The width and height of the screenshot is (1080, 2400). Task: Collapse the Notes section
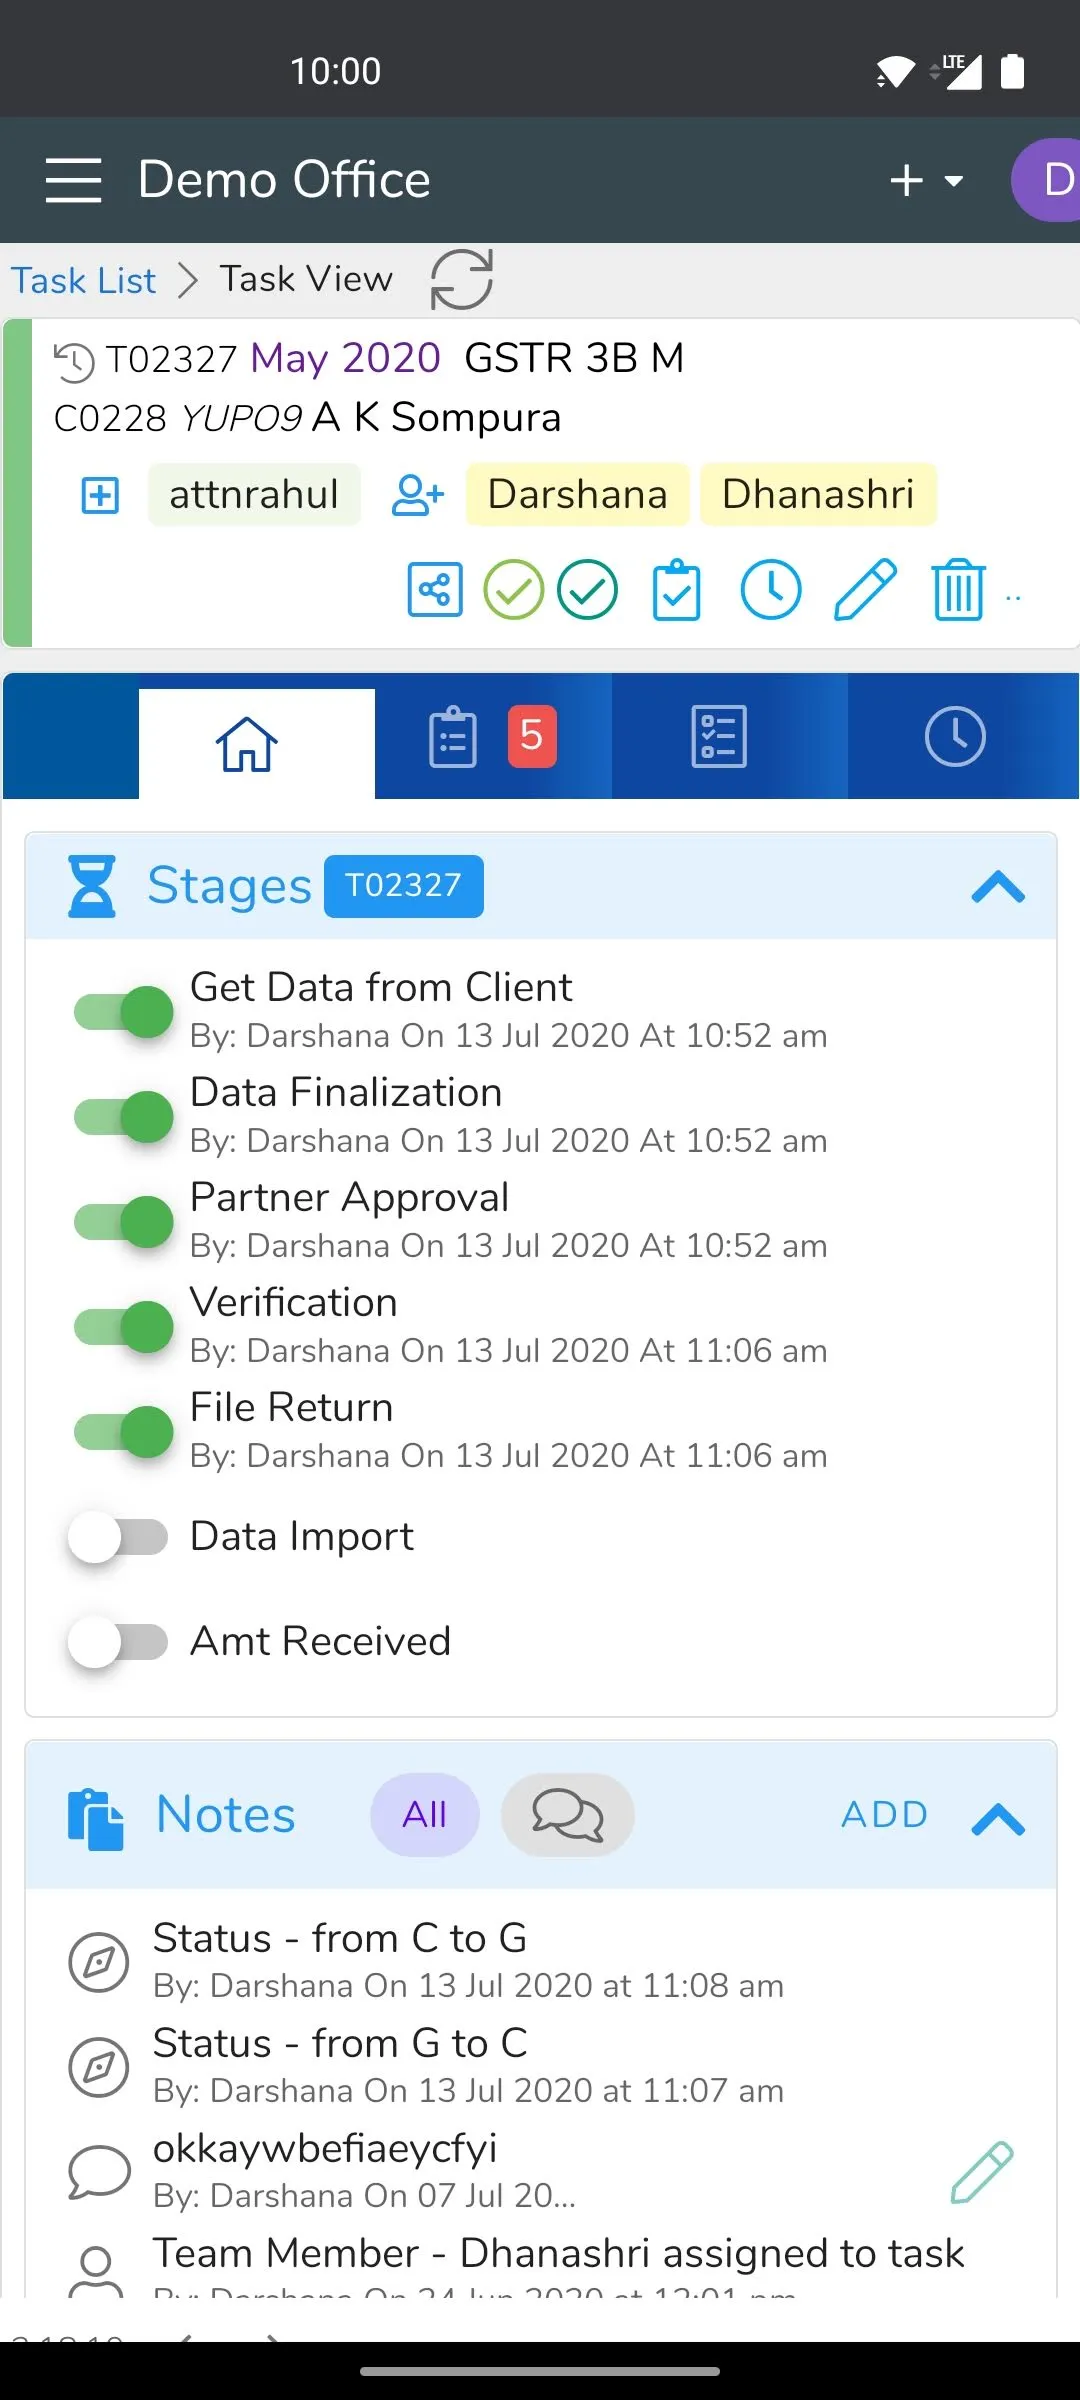click(x=998, y=1819)
